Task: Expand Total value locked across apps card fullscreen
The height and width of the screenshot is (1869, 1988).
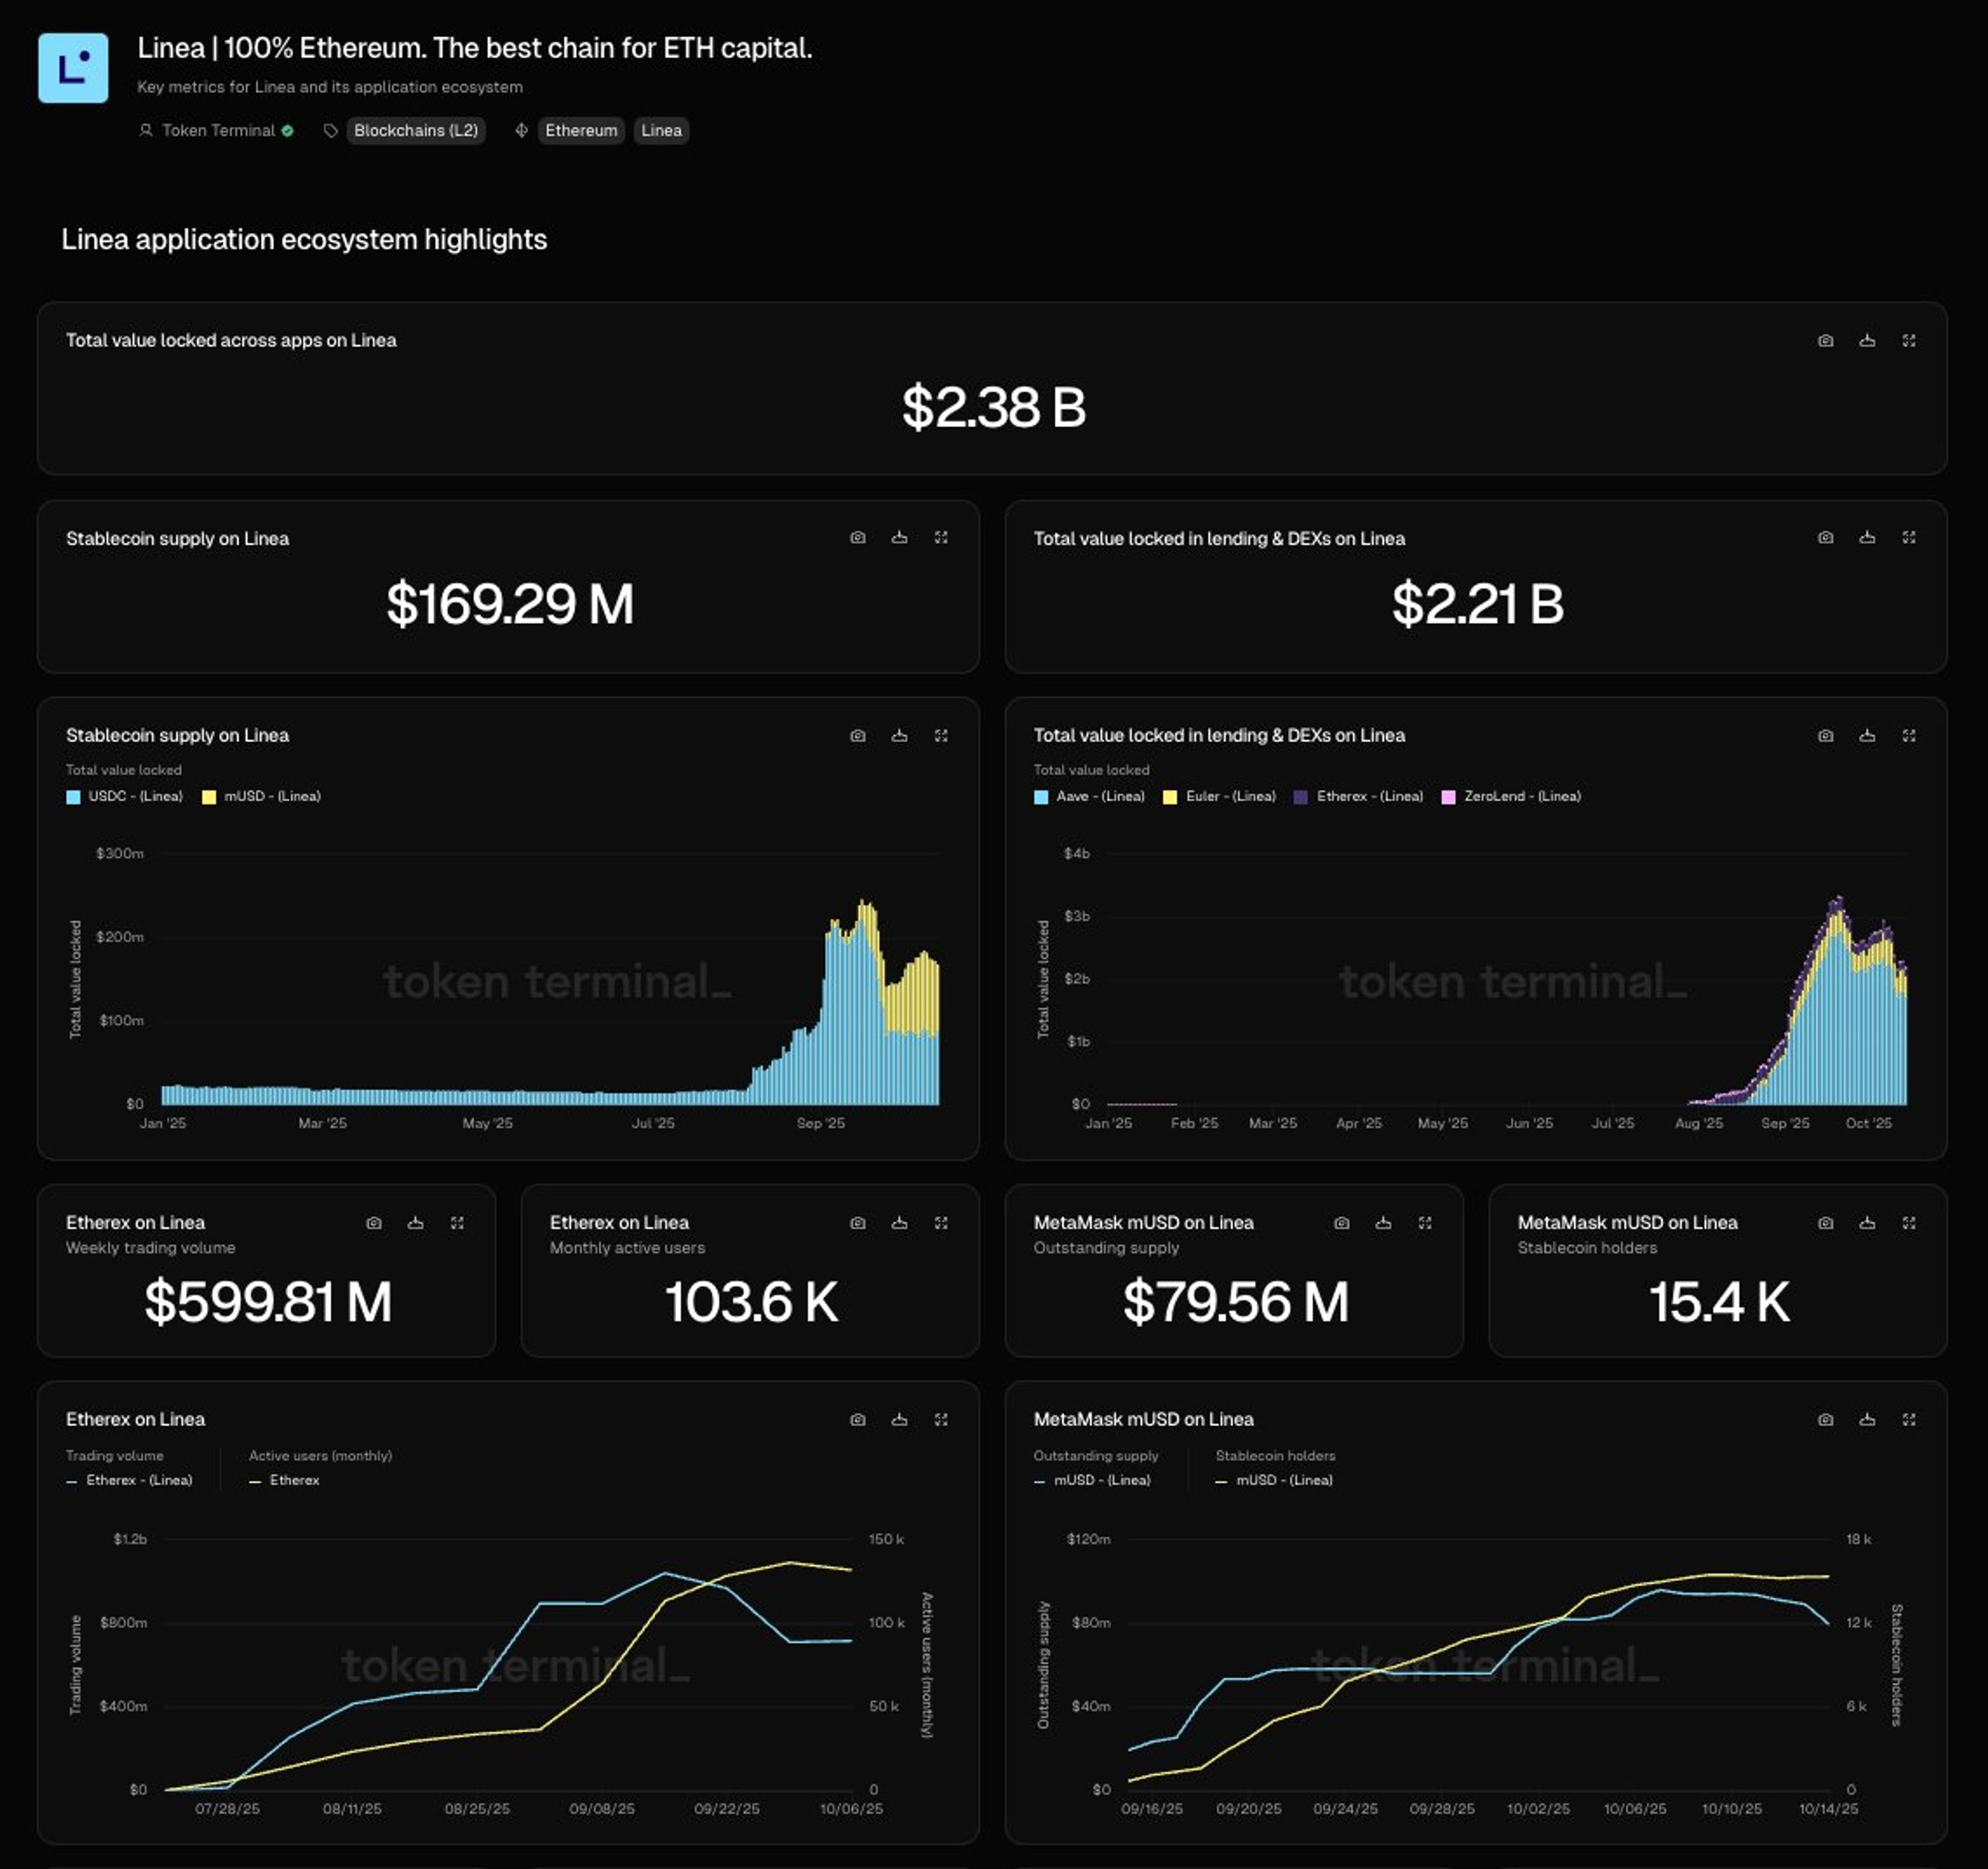Action: click(x=1908, y=341)
